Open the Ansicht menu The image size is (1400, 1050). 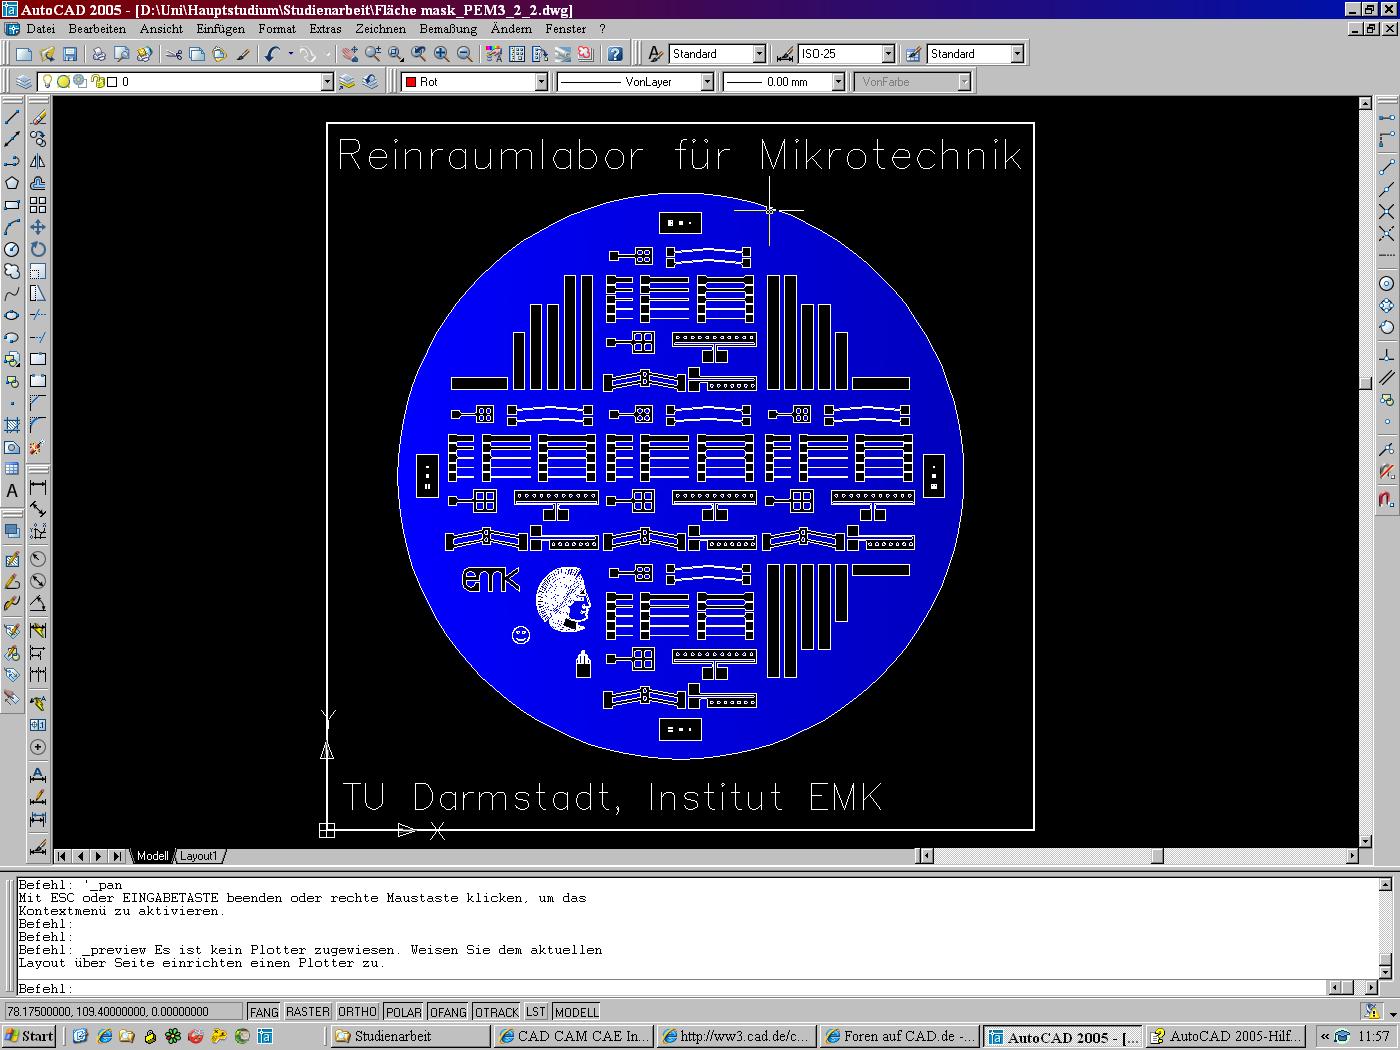coord(161,29)
